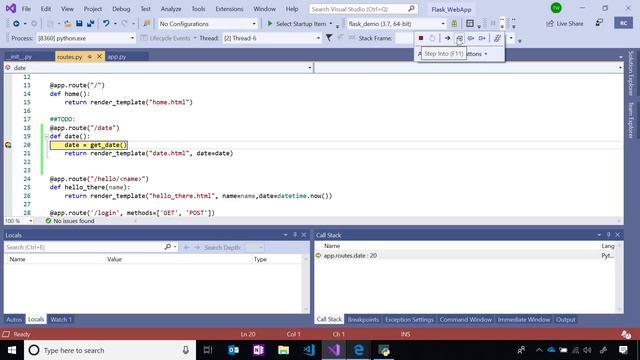Collapse the date() function outline at line 19
This screenshot has height=360, width=640.
[x=47, y=136]
